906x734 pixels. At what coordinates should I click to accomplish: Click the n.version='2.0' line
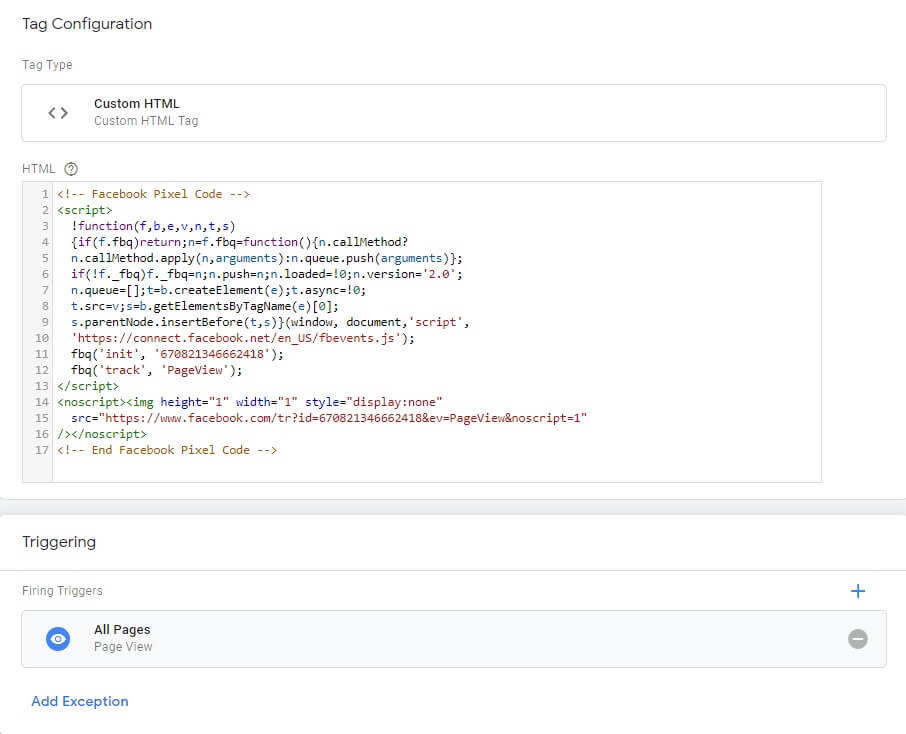[x=266, y=274]
